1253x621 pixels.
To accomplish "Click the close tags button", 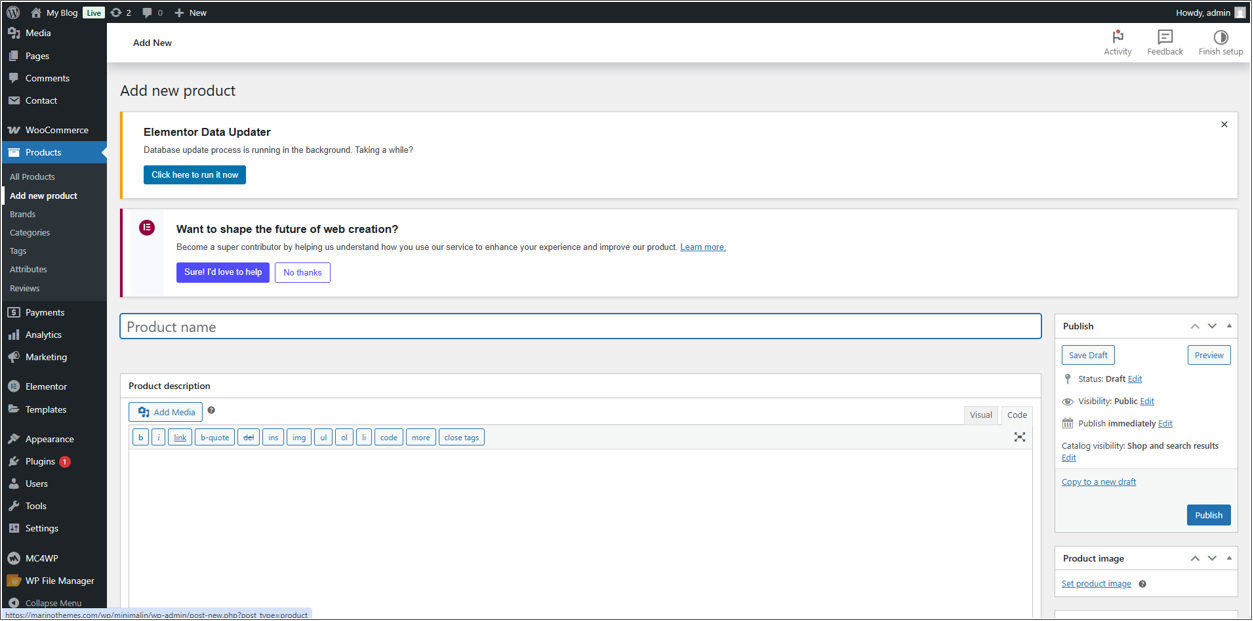I will point(462,437).
